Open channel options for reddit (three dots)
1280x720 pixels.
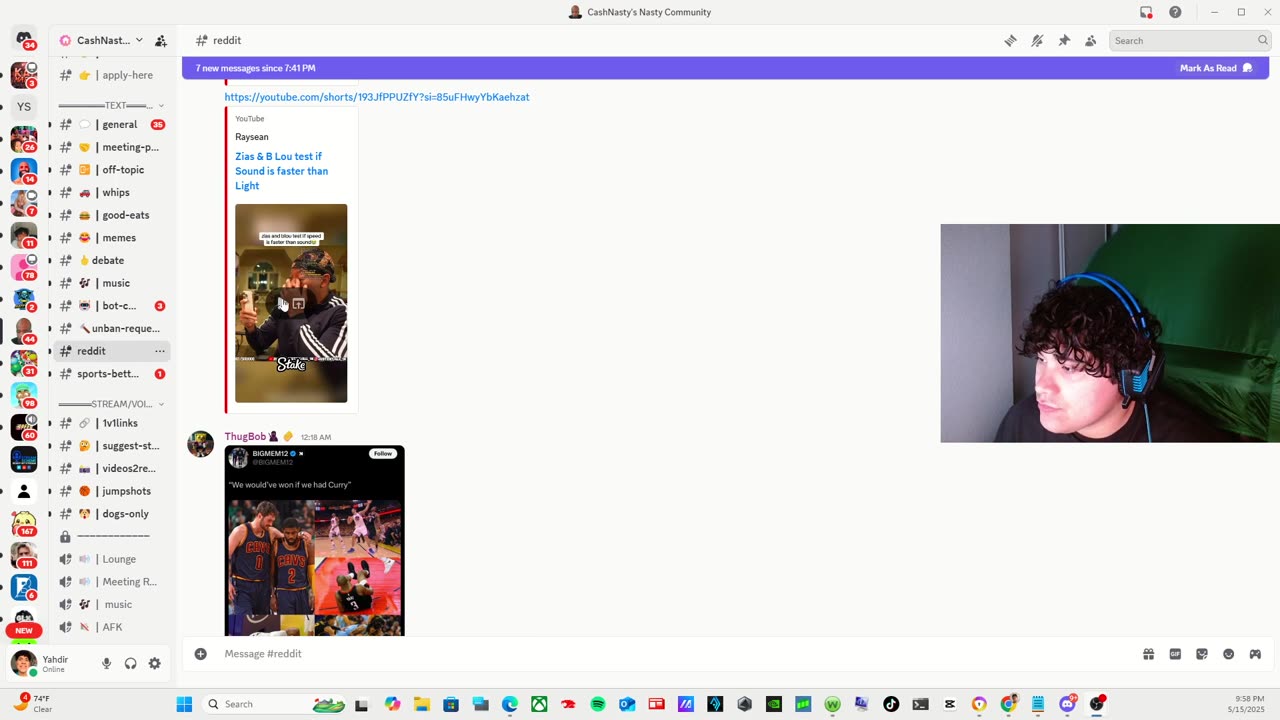click(159, 351)
